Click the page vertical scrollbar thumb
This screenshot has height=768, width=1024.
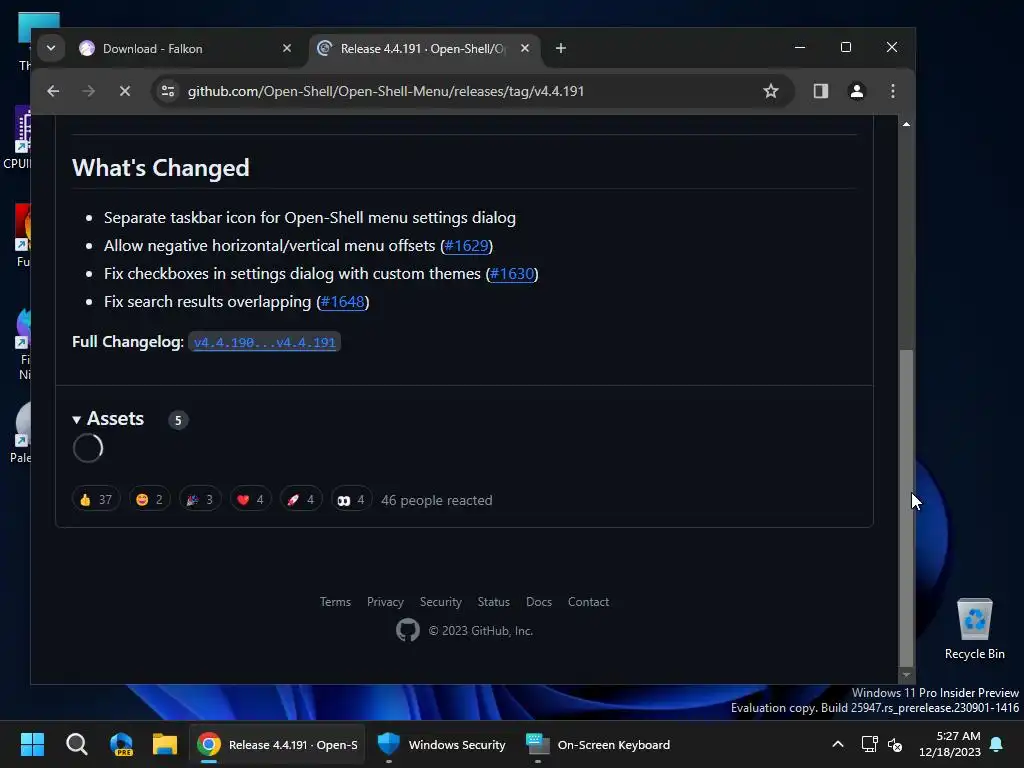[x=906, y=507]
